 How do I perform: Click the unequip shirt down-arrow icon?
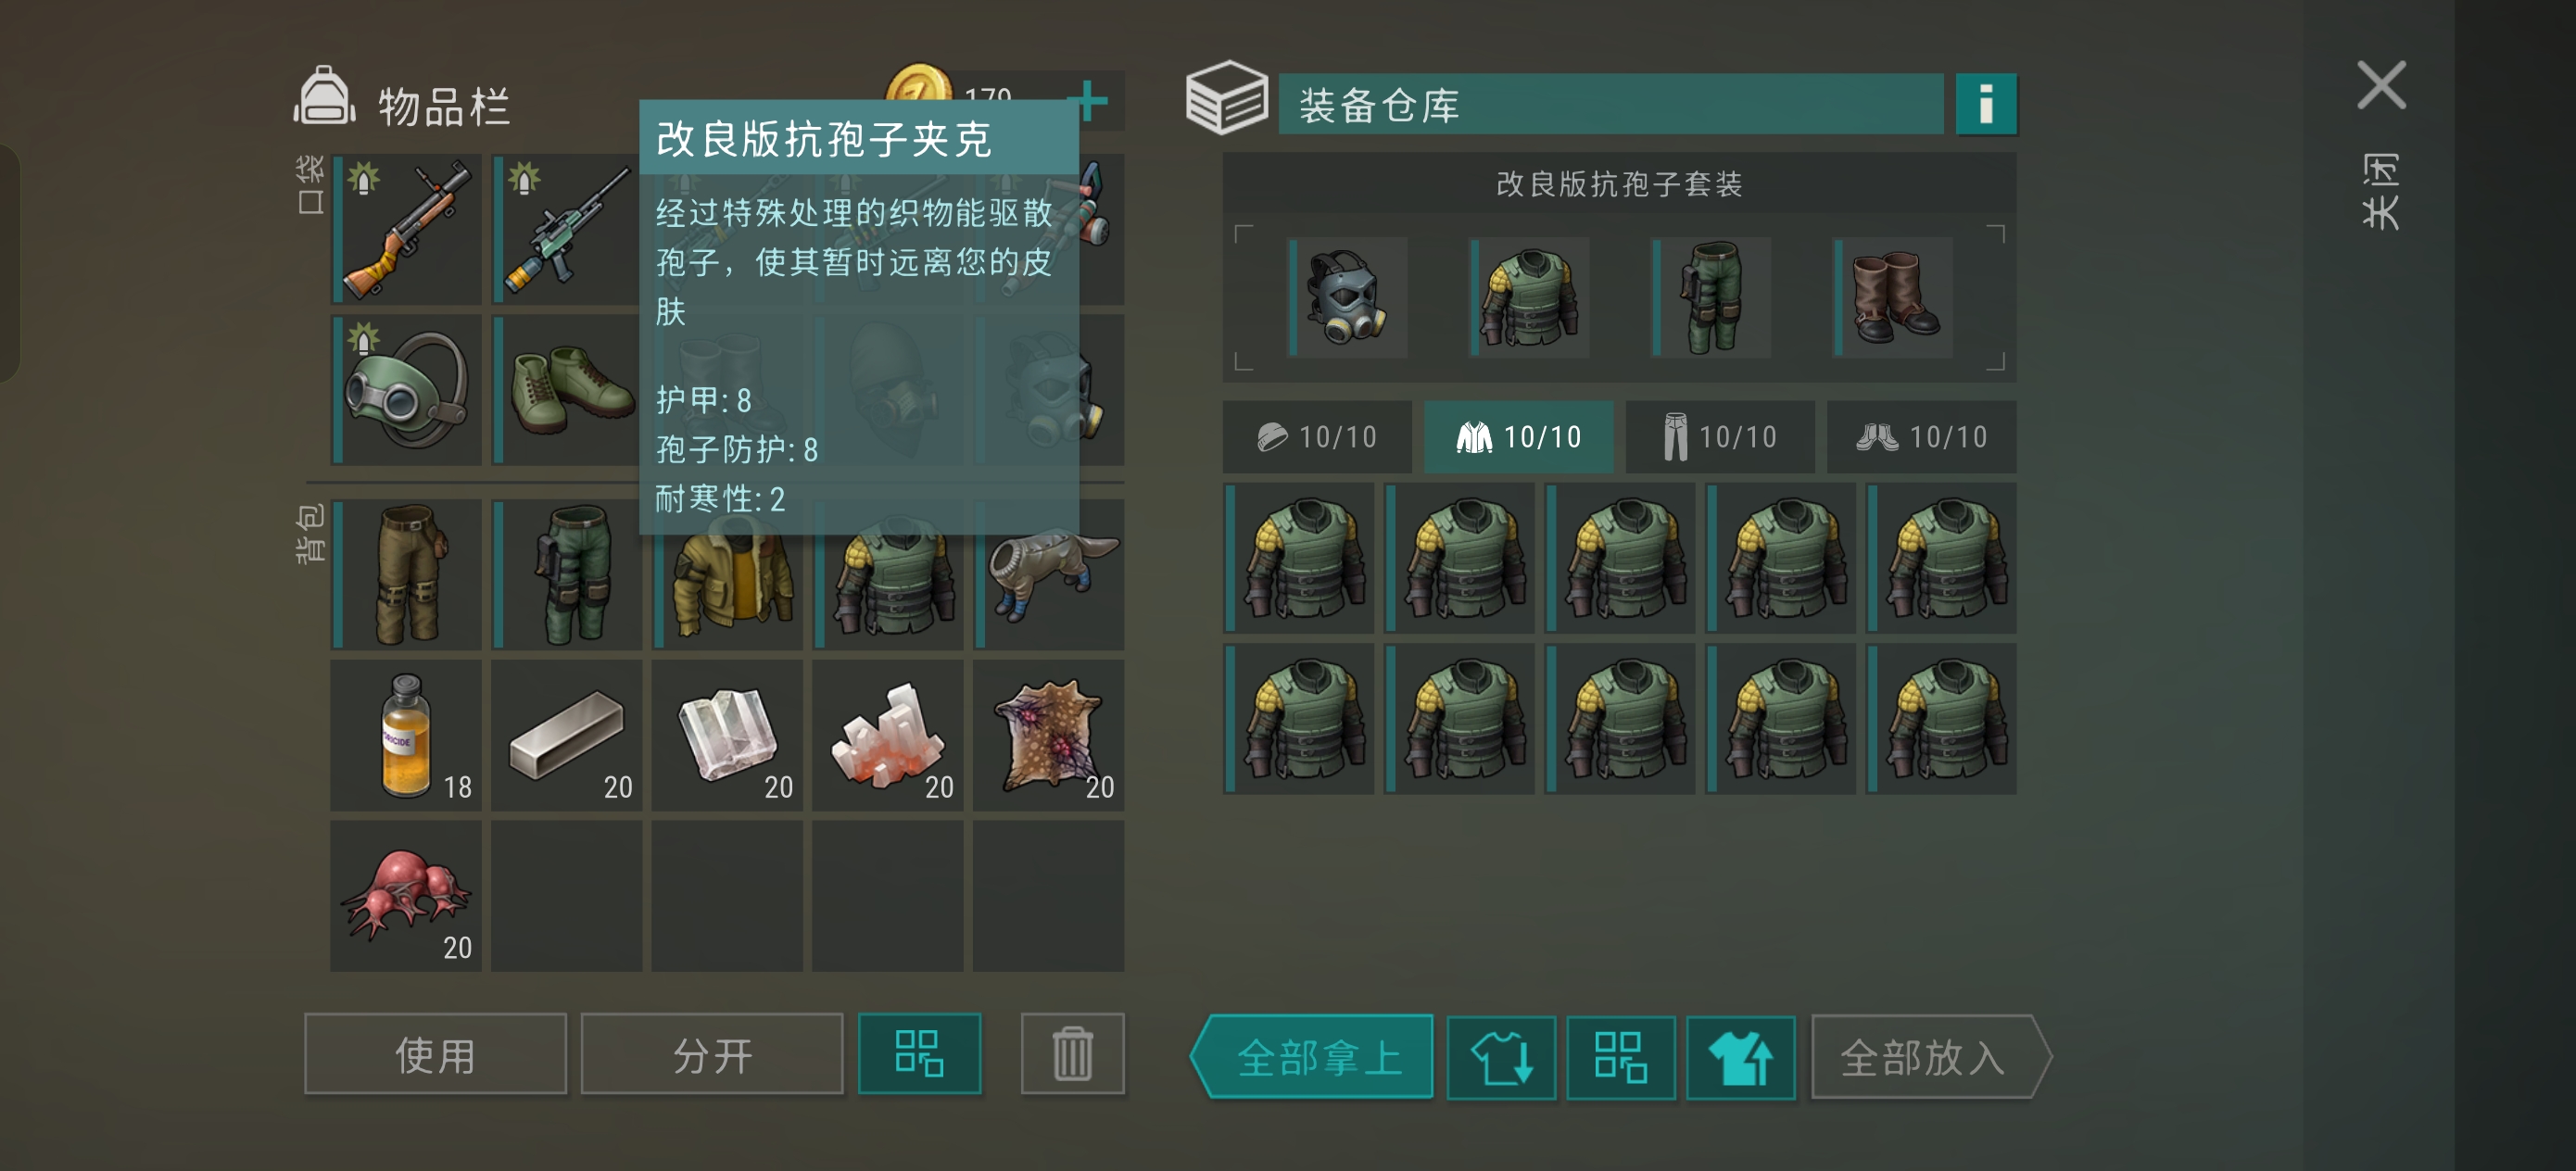[x=1501, y=1057]
